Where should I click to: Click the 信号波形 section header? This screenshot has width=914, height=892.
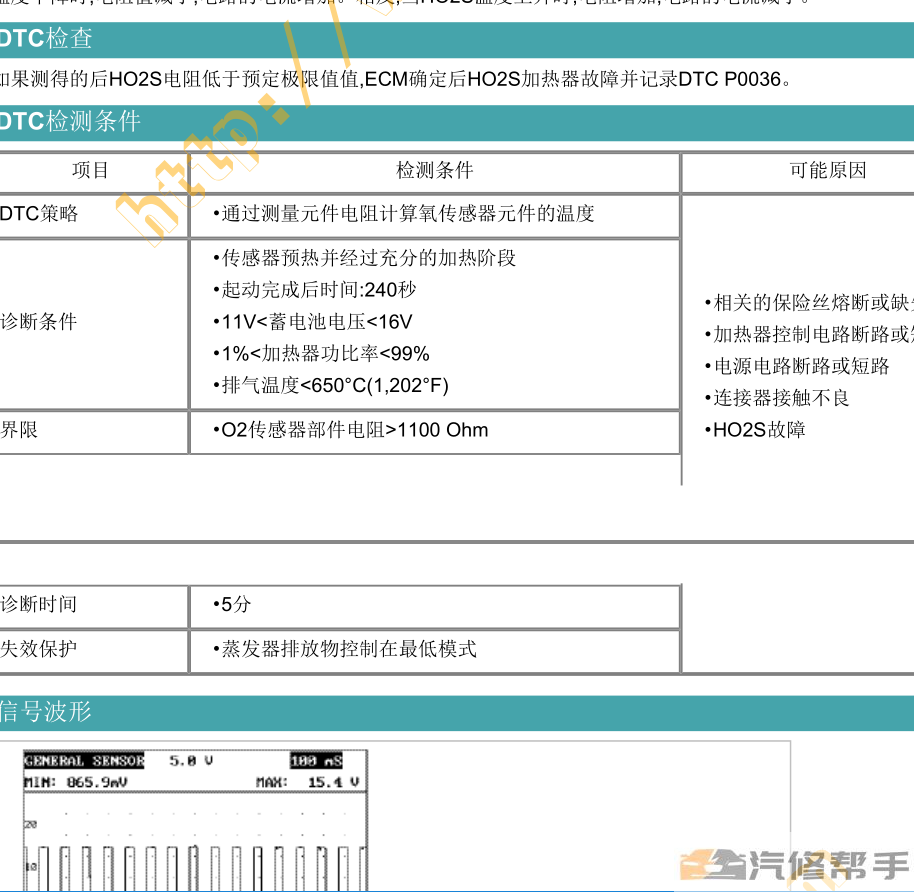tap(457, 712)
